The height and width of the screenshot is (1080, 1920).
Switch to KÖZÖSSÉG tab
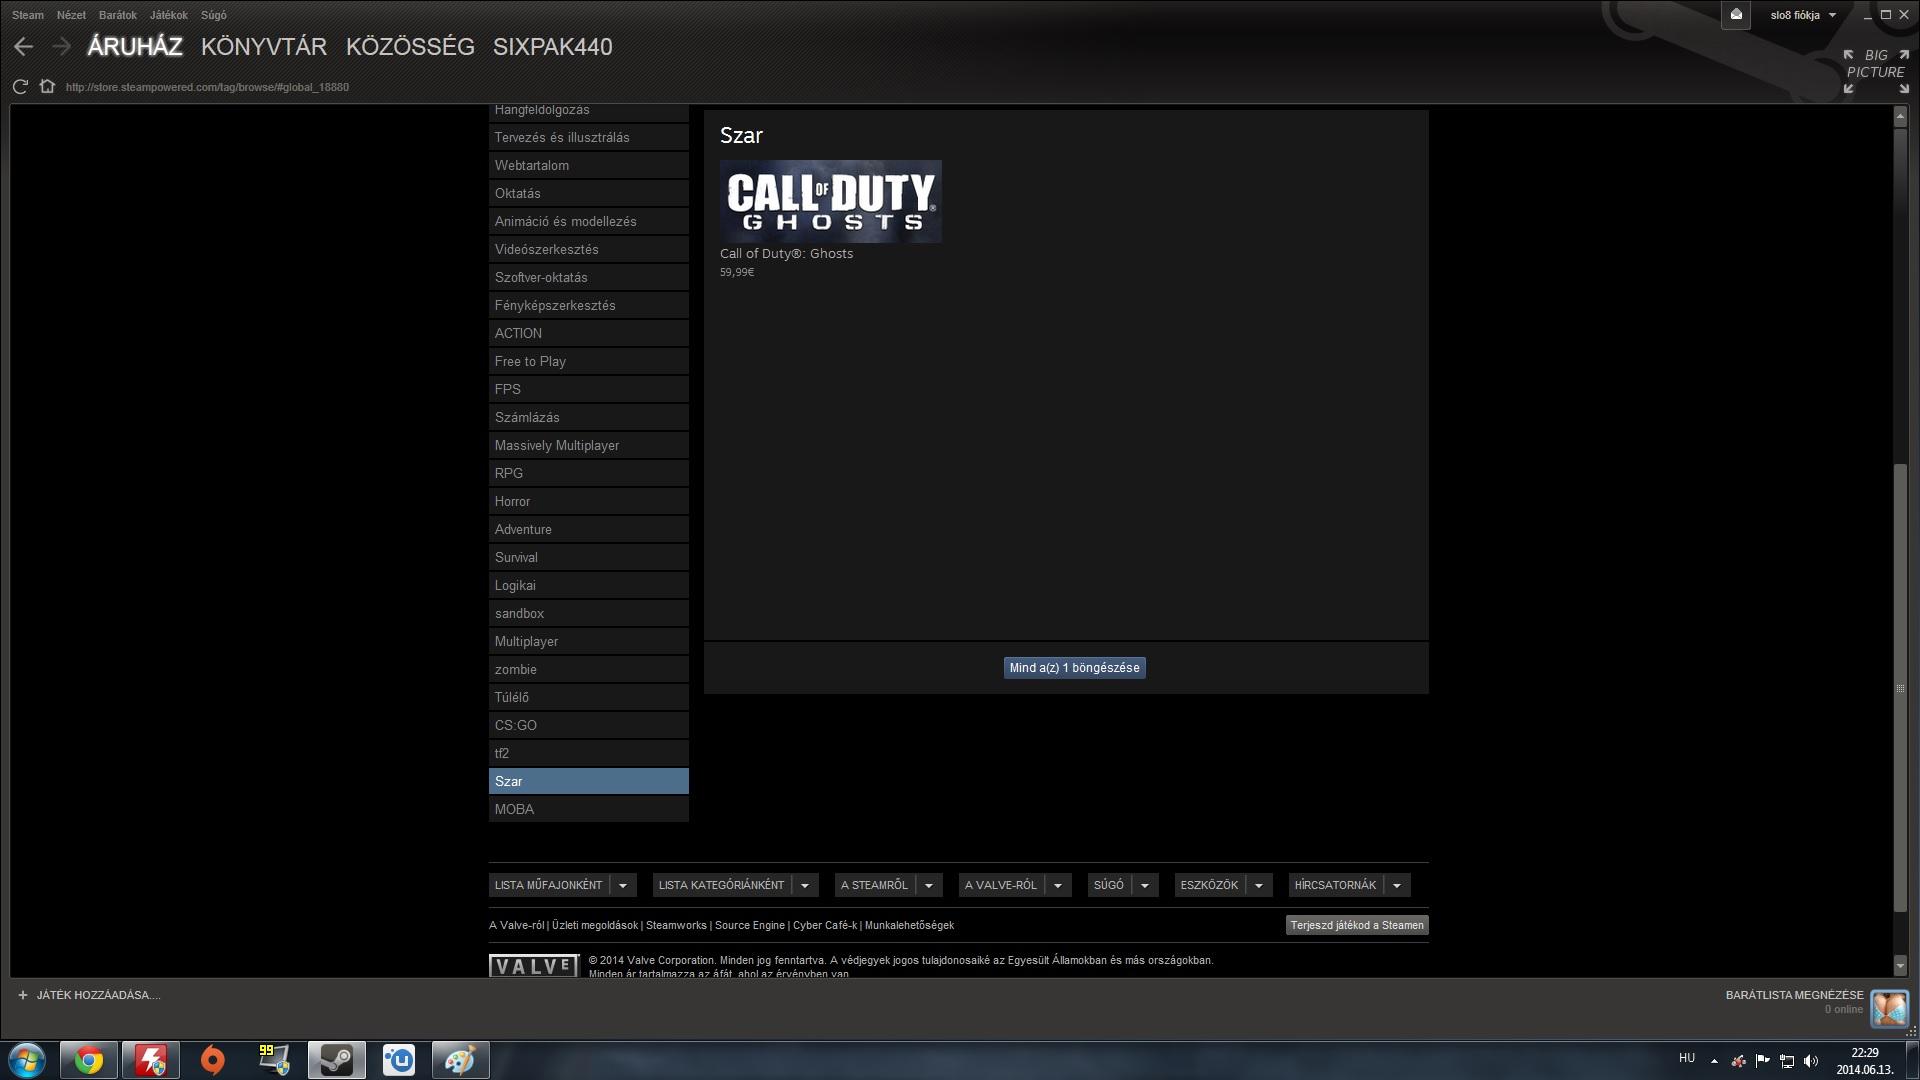pos(410,47)
